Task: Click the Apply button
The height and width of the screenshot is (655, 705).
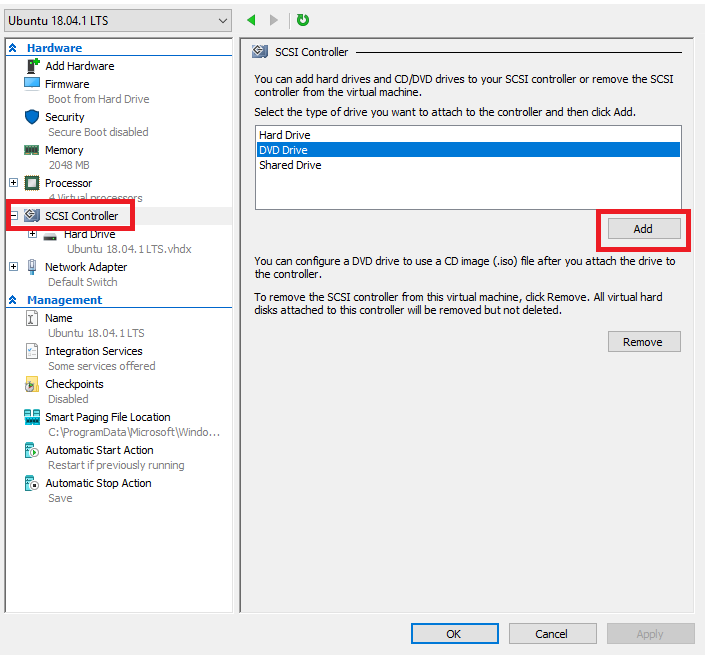Action: click(x=650, y=634)
